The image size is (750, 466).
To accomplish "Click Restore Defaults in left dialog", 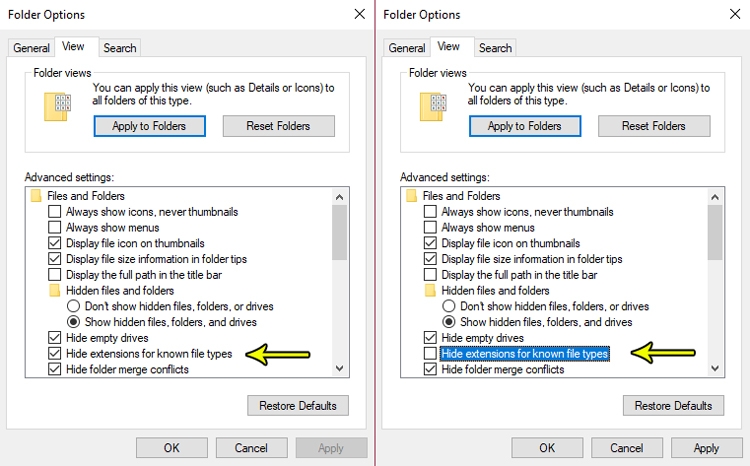I will pos(298,406).
